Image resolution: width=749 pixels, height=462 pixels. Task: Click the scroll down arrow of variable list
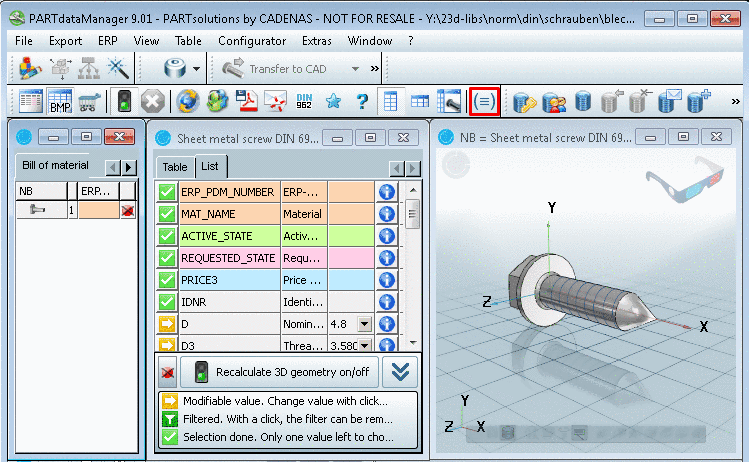[x=413, y=343]
